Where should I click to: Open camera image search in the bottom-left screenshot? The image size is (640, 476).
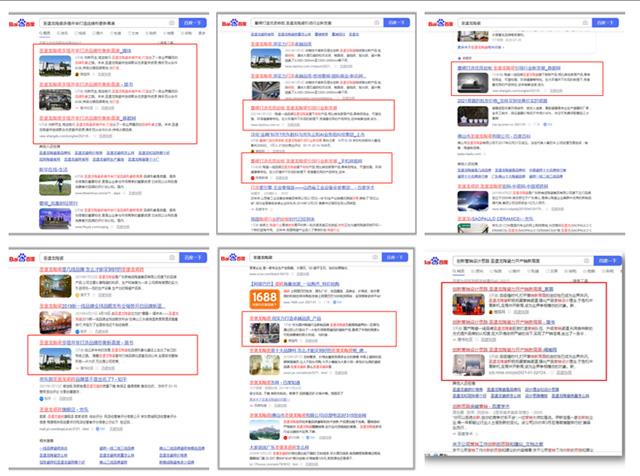[x=172, y=258]
